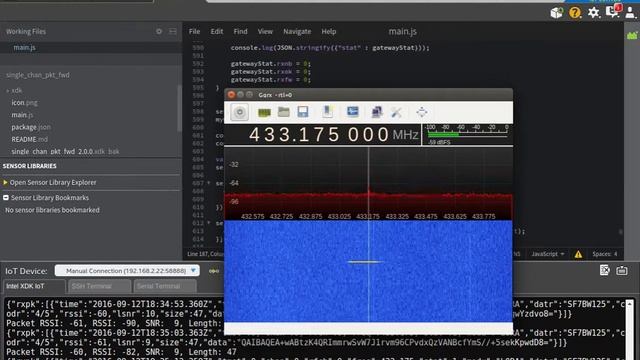
Task: Click line 592 gatewayStat.rxnb code
Action: [270, 64]
